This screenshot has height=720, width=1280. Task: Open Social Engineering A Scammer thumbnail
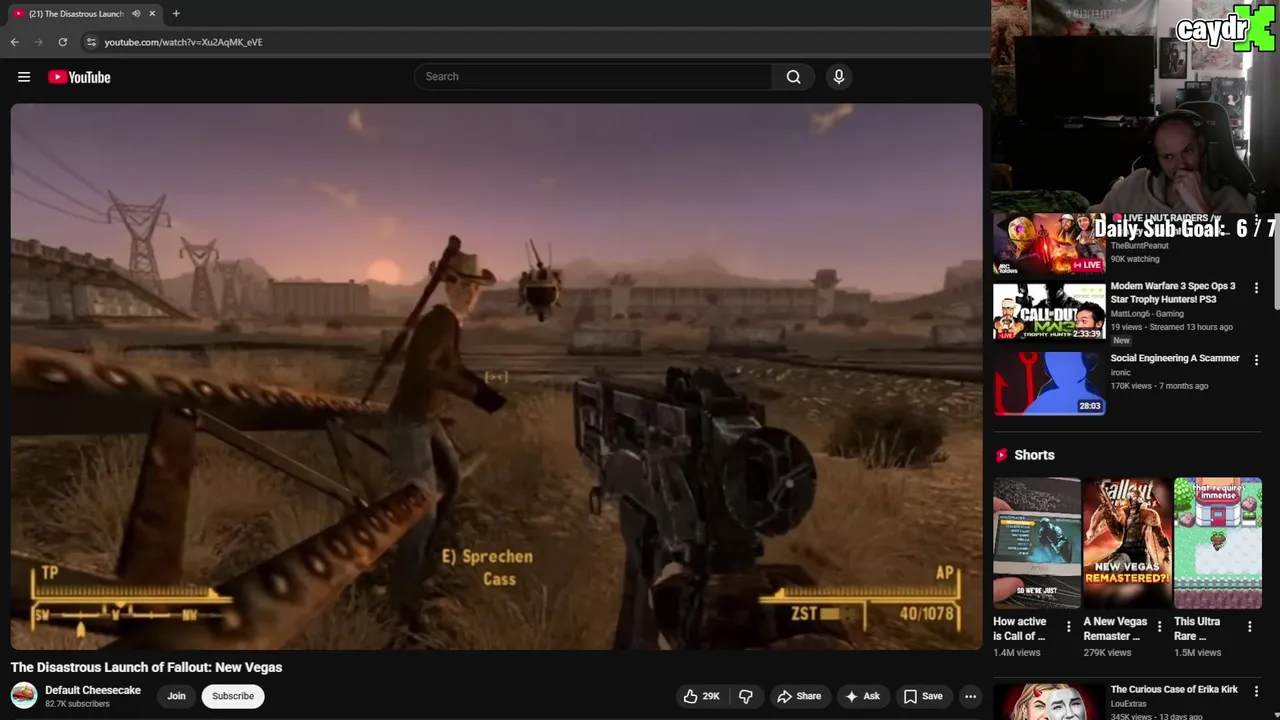point(1049,383)
